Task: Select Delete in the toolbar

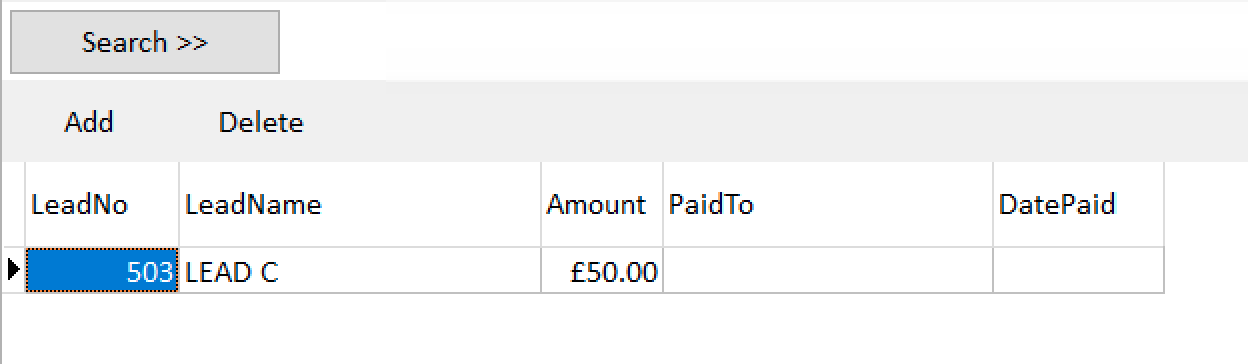Action: coord(260,122)
